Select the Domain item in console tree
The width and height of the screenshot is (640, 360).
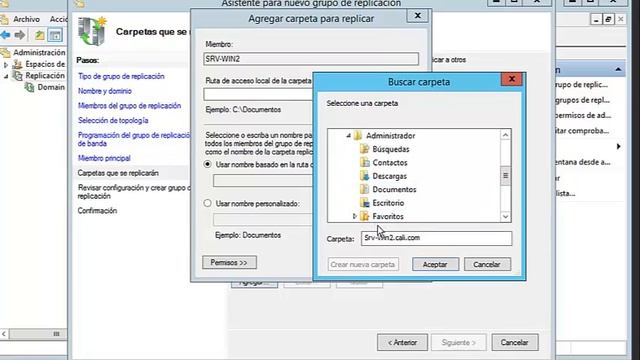(x=51, y=87)
